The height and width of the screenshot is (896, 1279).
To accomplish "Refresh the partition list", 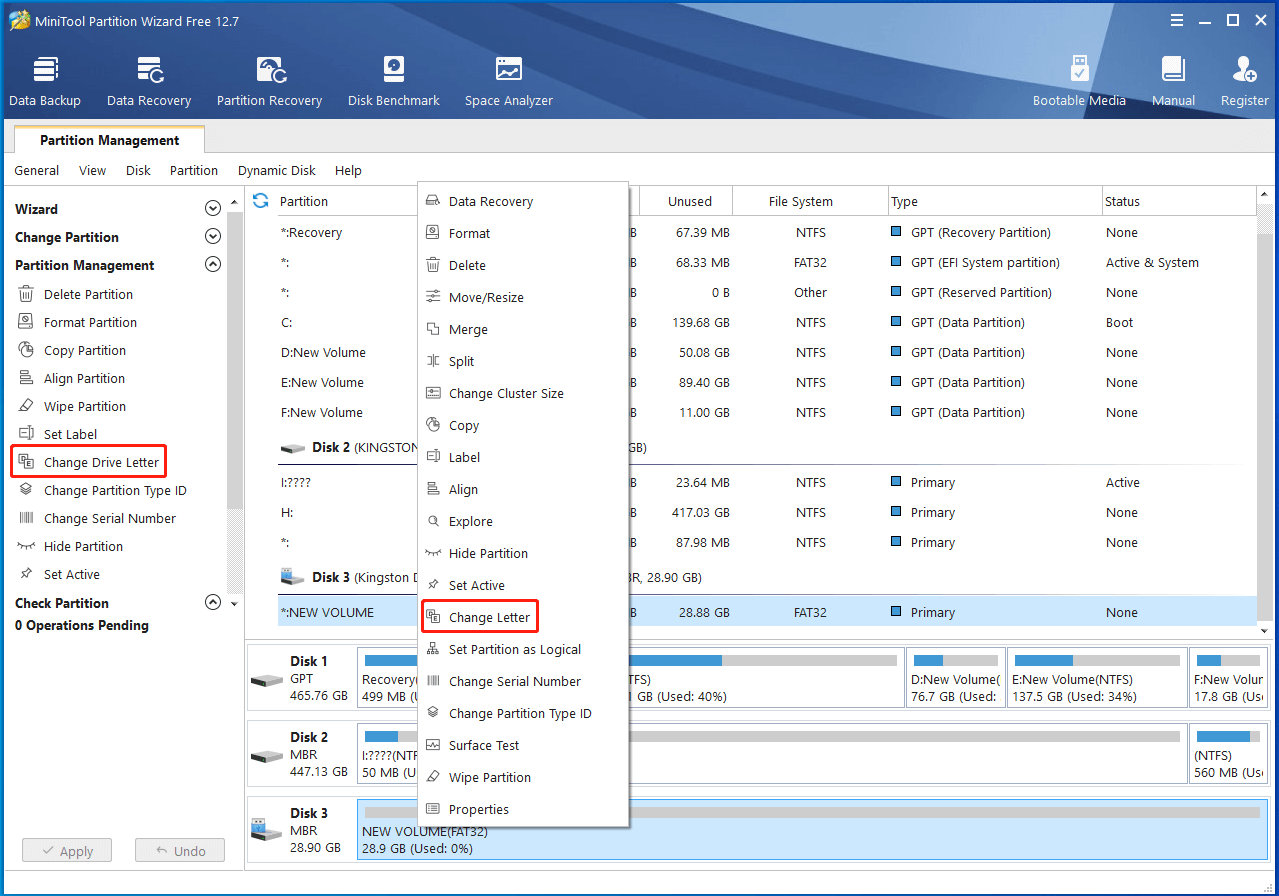I will pos(259,200).
